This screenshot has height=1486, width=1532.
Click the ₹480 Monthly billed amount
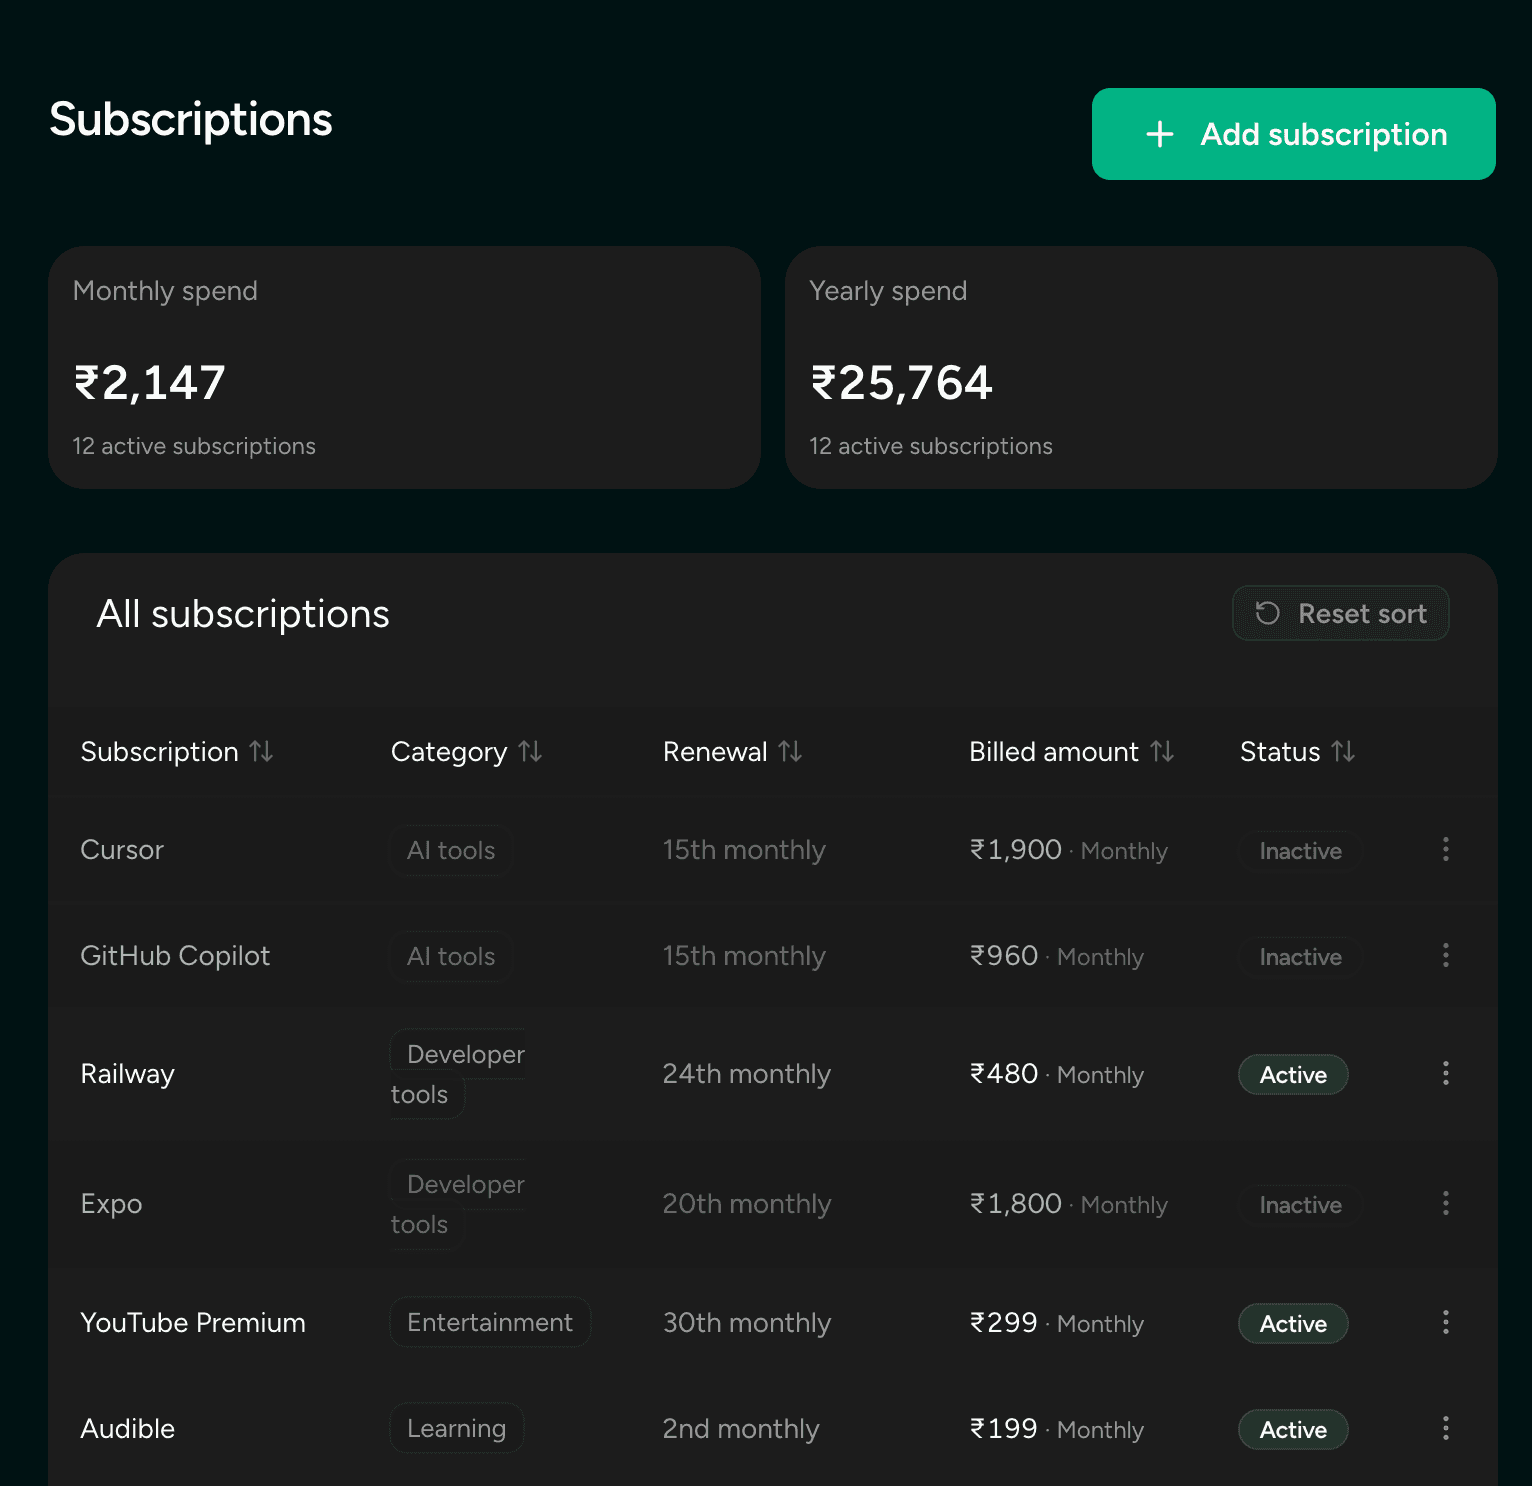1056,1074
